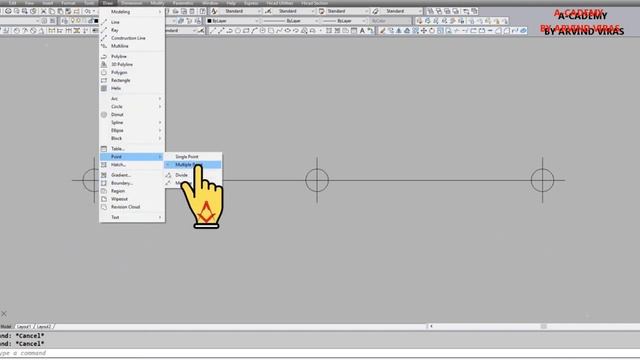Open Boundary... from the Draw menu
640x360 pixels.
coord(132,183)
